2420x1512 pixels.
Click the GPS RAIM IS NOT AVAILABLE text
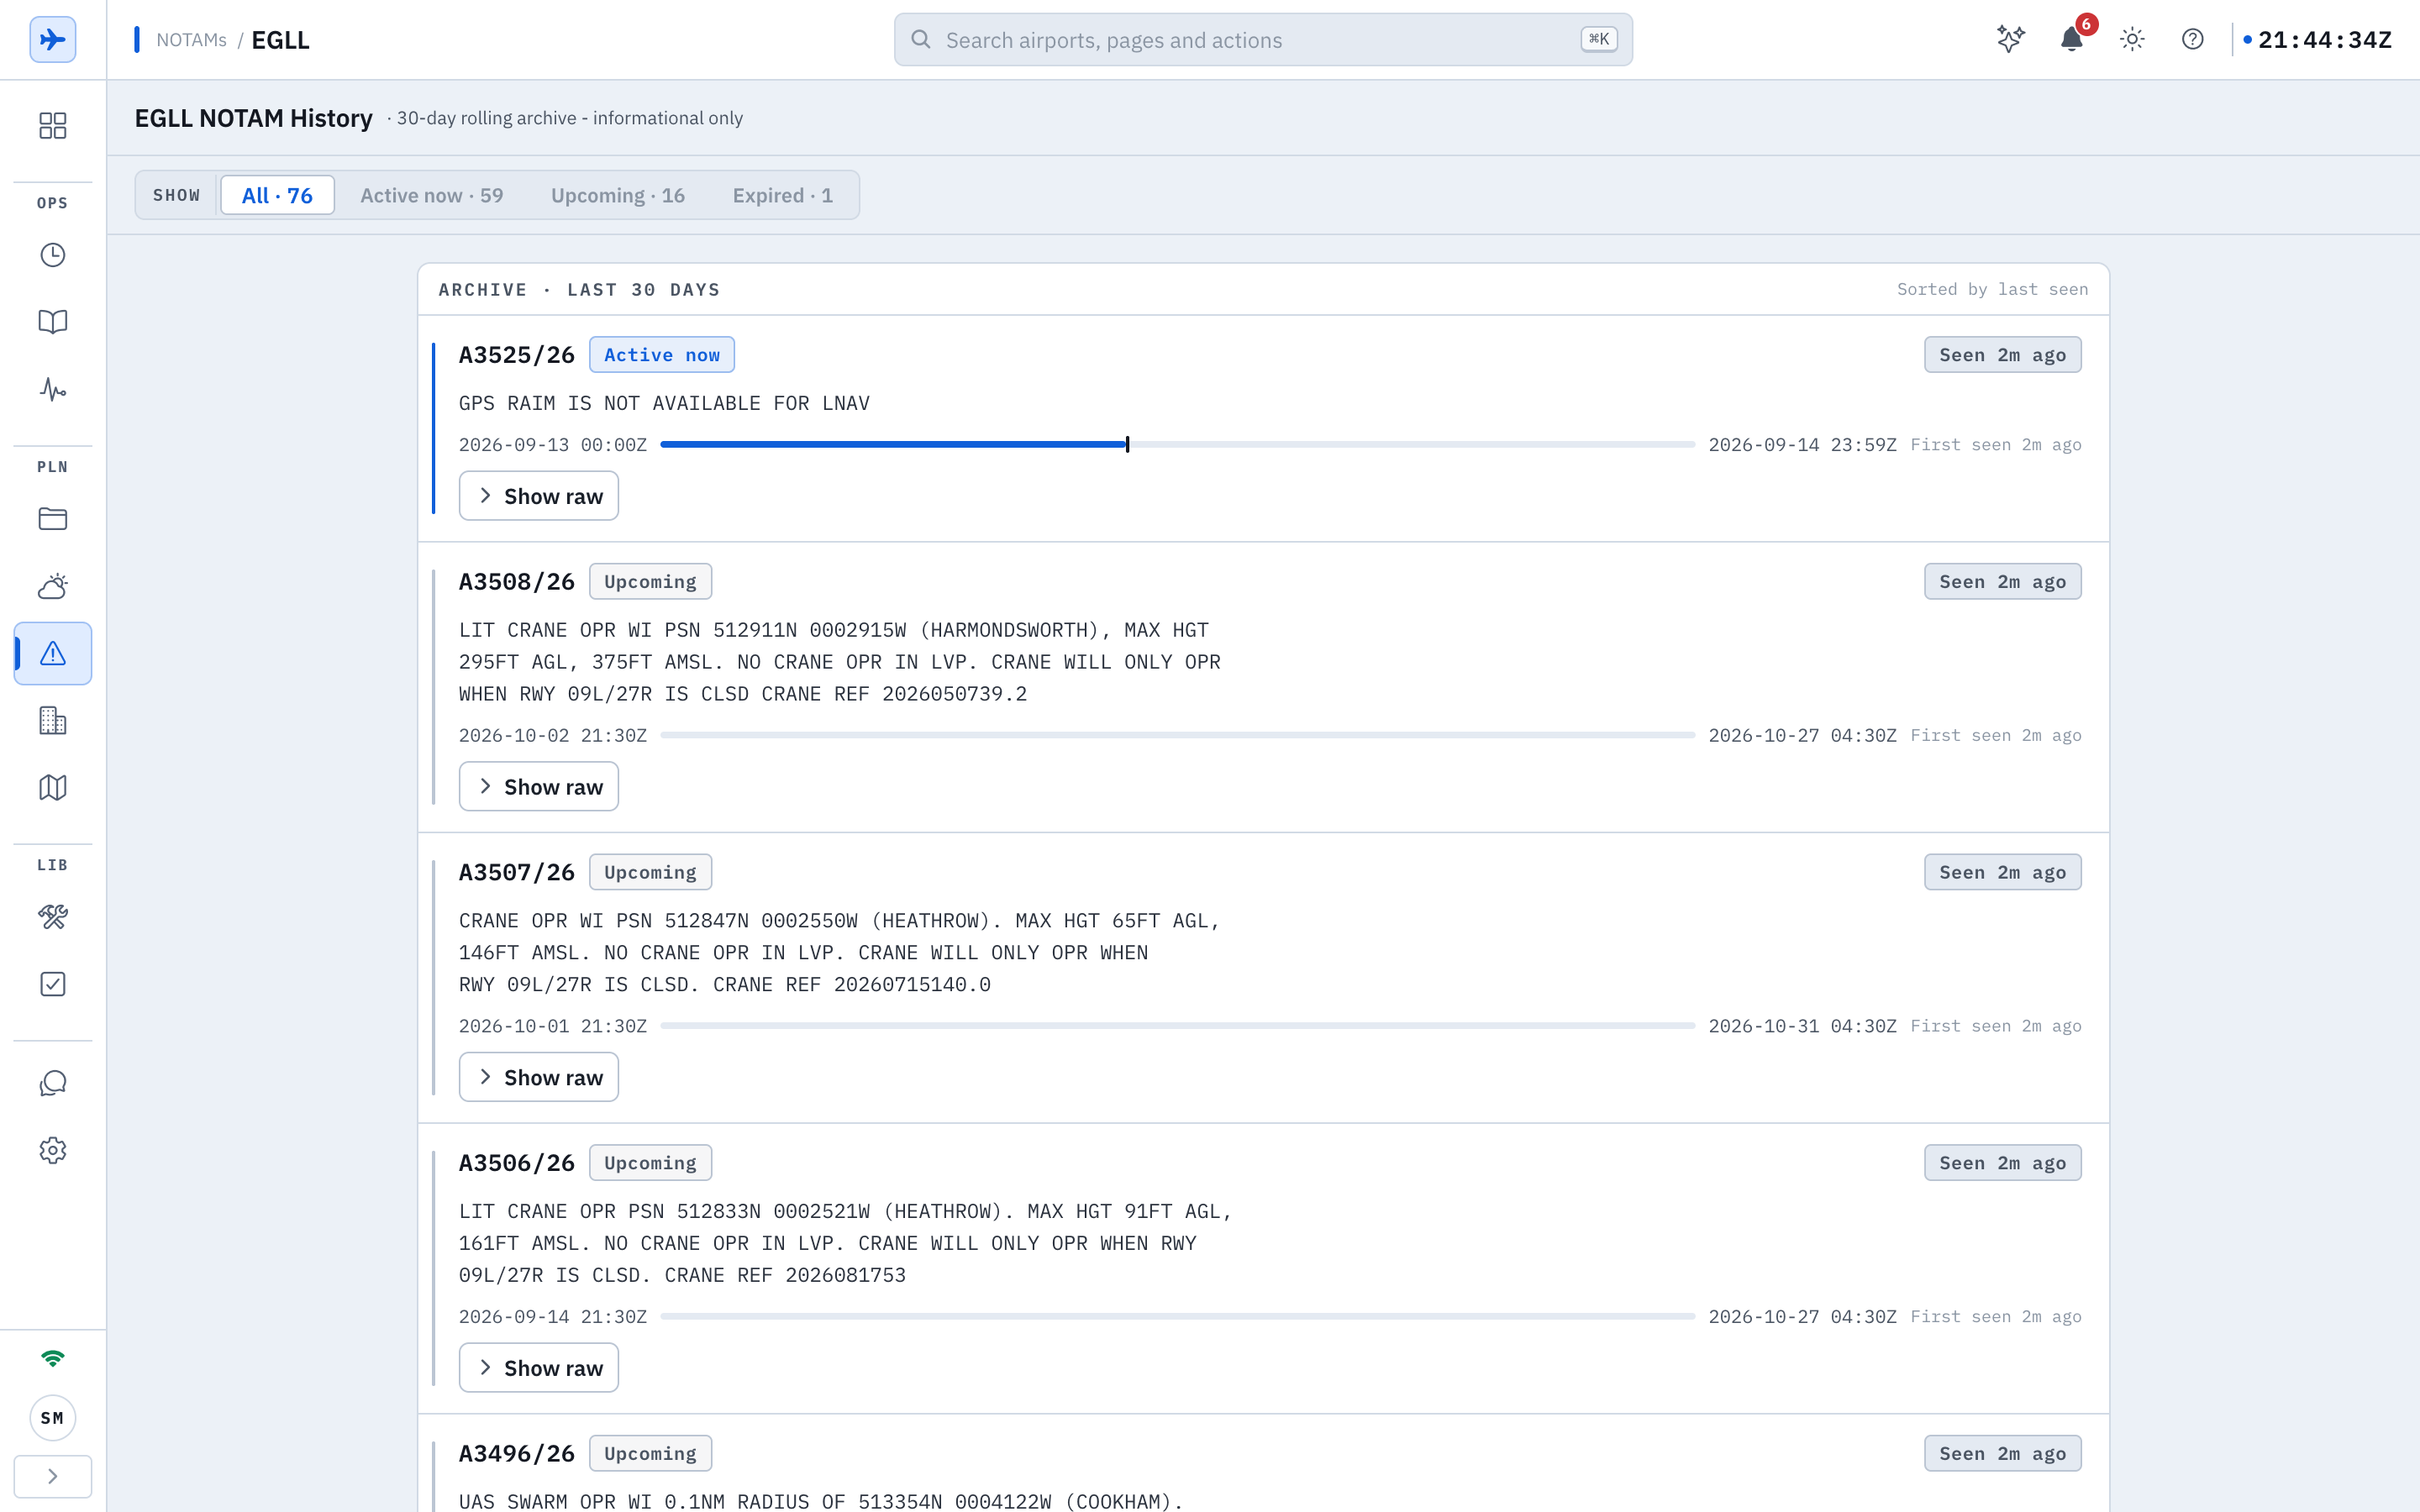click(x=664, y=404)
